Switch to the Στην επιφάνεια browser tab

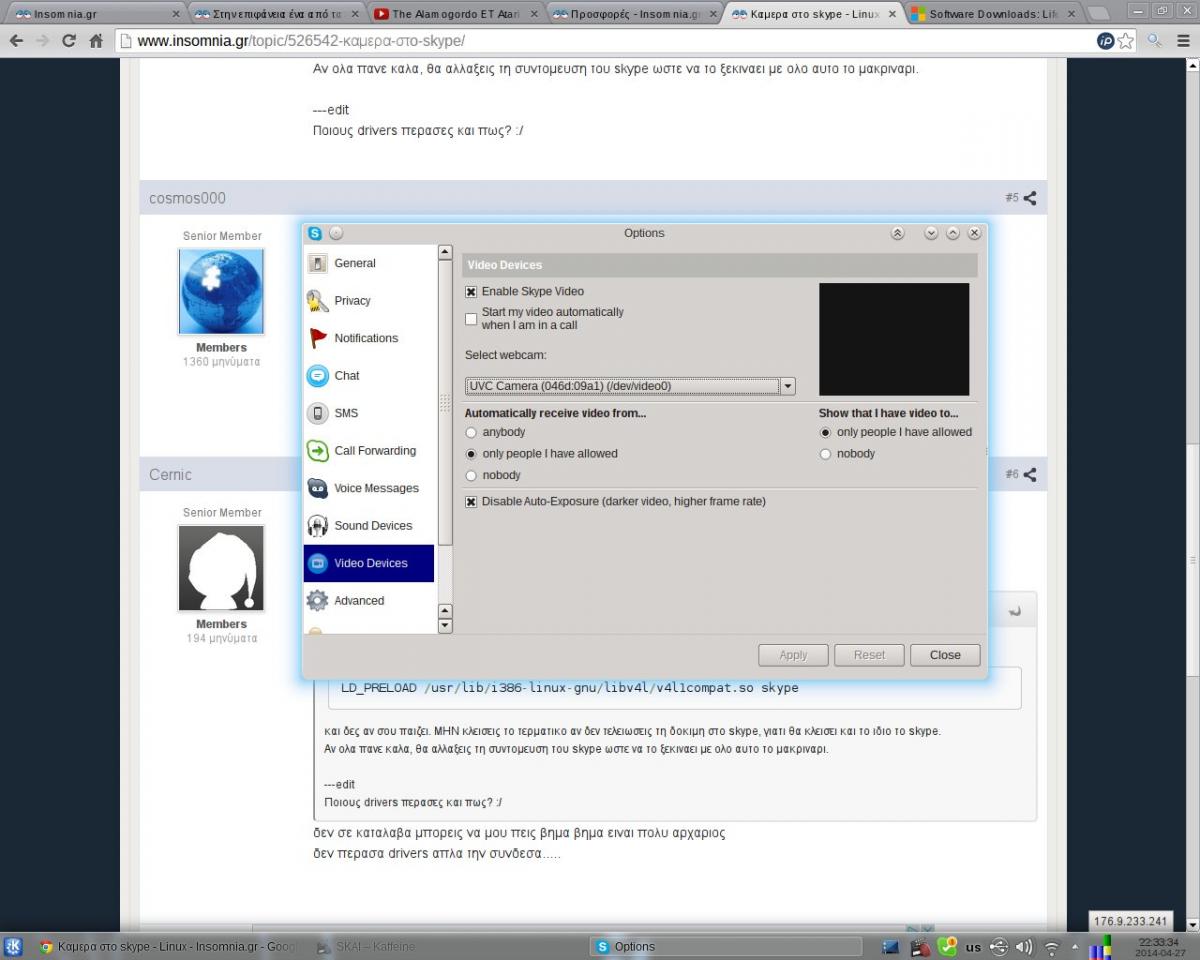click(276, 14)
